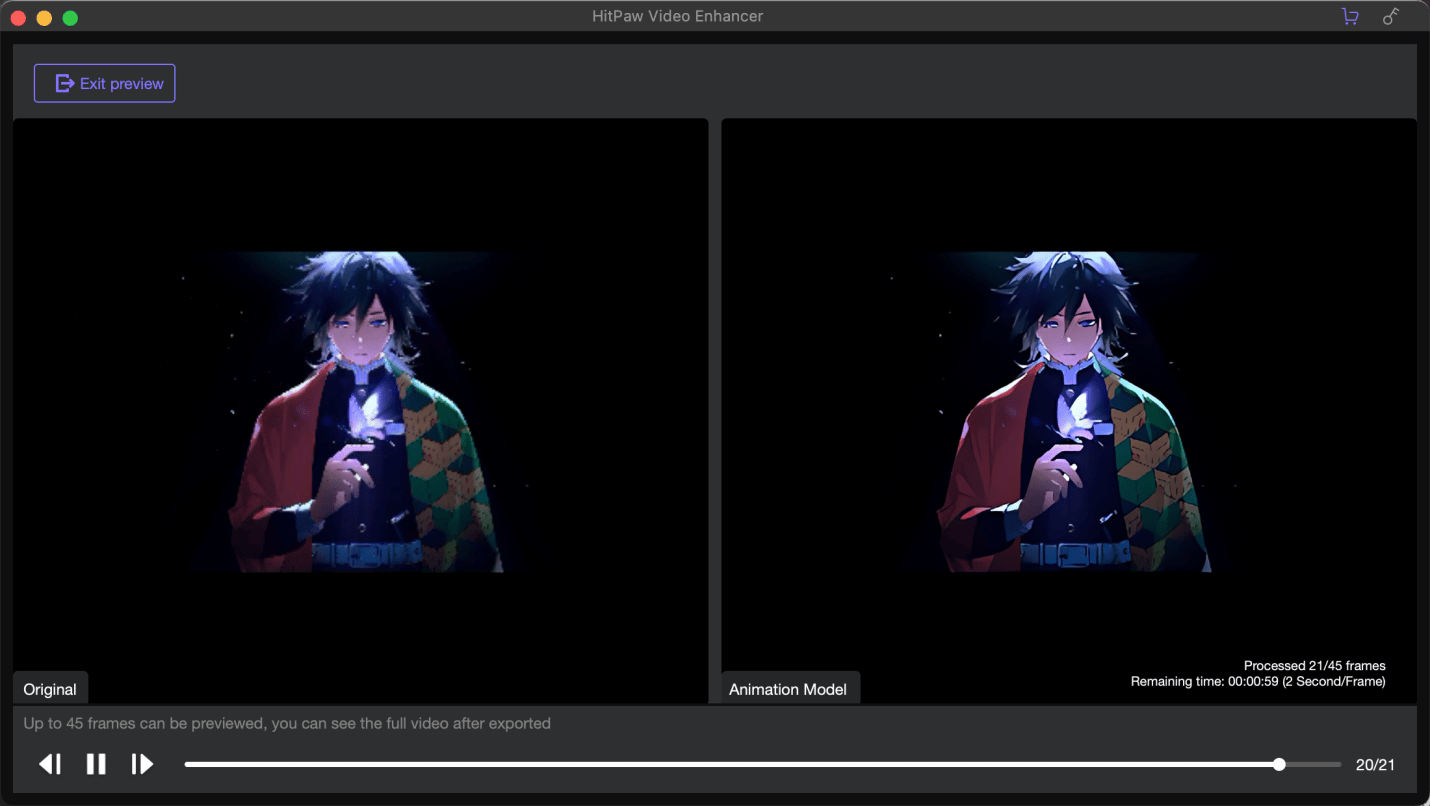Screen dimensions: 1430x806
Task: Select the Animation Model label tab
Action: click(x=788, y=689)
